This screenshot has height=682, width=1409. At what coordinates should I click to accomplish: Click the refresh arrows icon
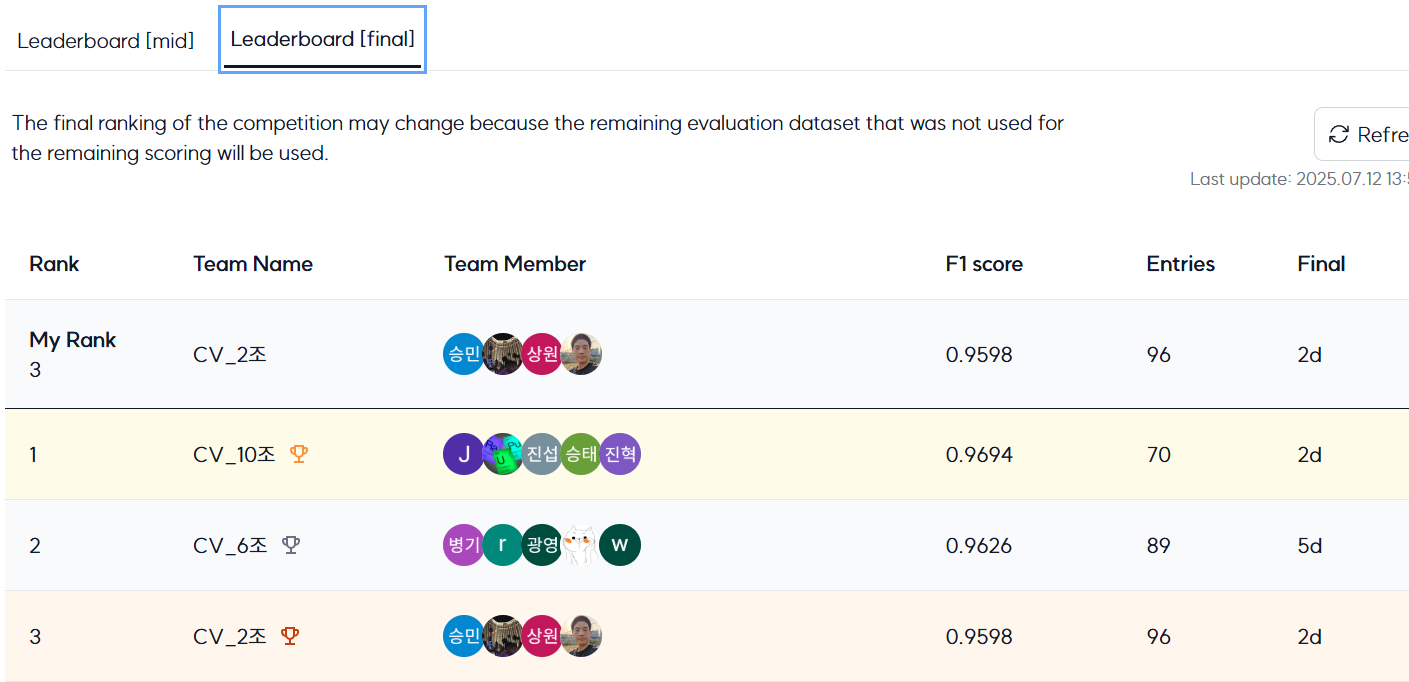(1338, 134)
